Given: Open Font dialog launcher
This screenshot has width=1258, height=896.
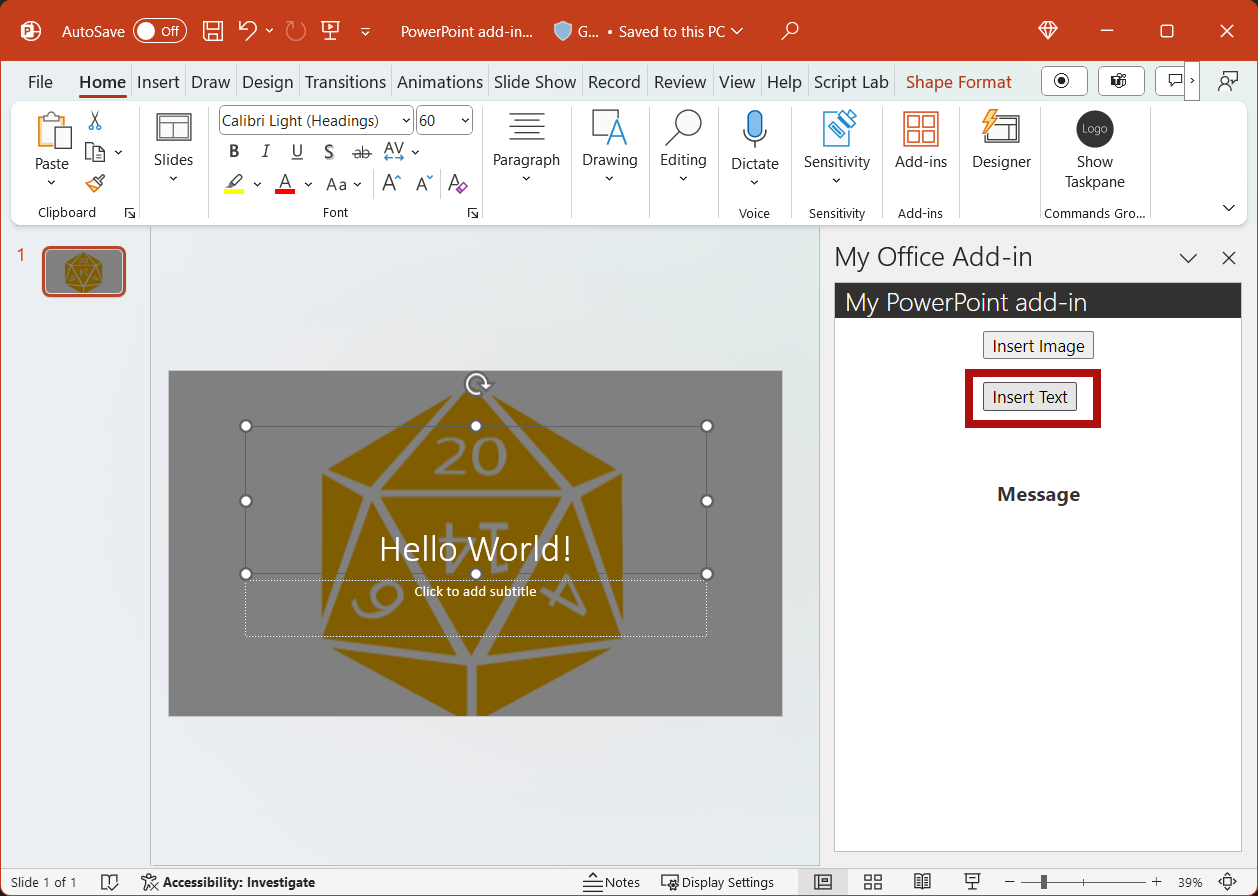Looking at the screenshot, I should (x=473, y=213).
